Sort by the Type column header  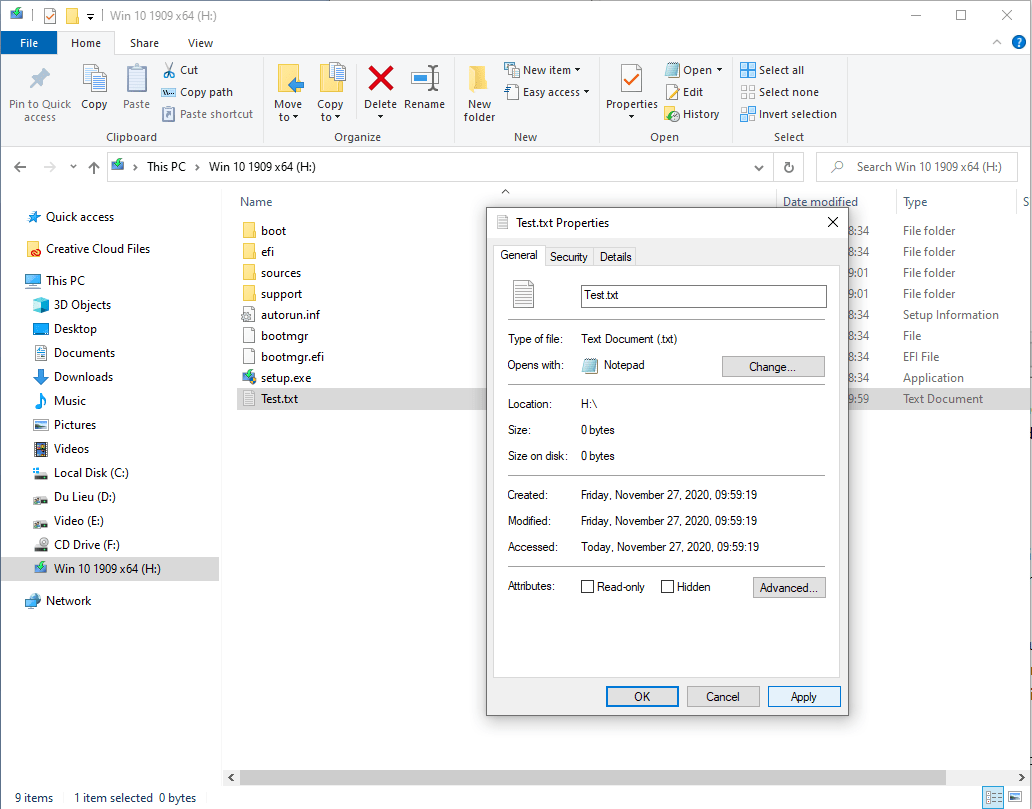[915, 202]
